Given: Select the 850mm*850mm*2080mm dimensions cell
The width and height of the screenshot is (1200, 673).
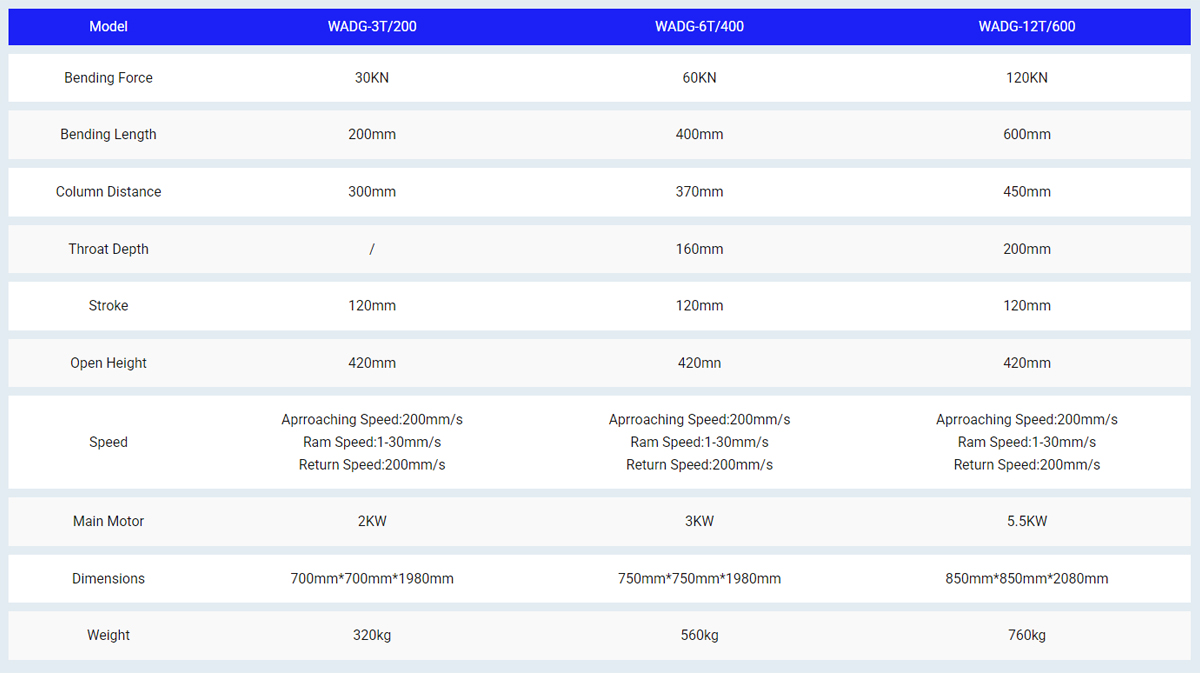Looking at the screenshot, I should tap(1026, 579).
